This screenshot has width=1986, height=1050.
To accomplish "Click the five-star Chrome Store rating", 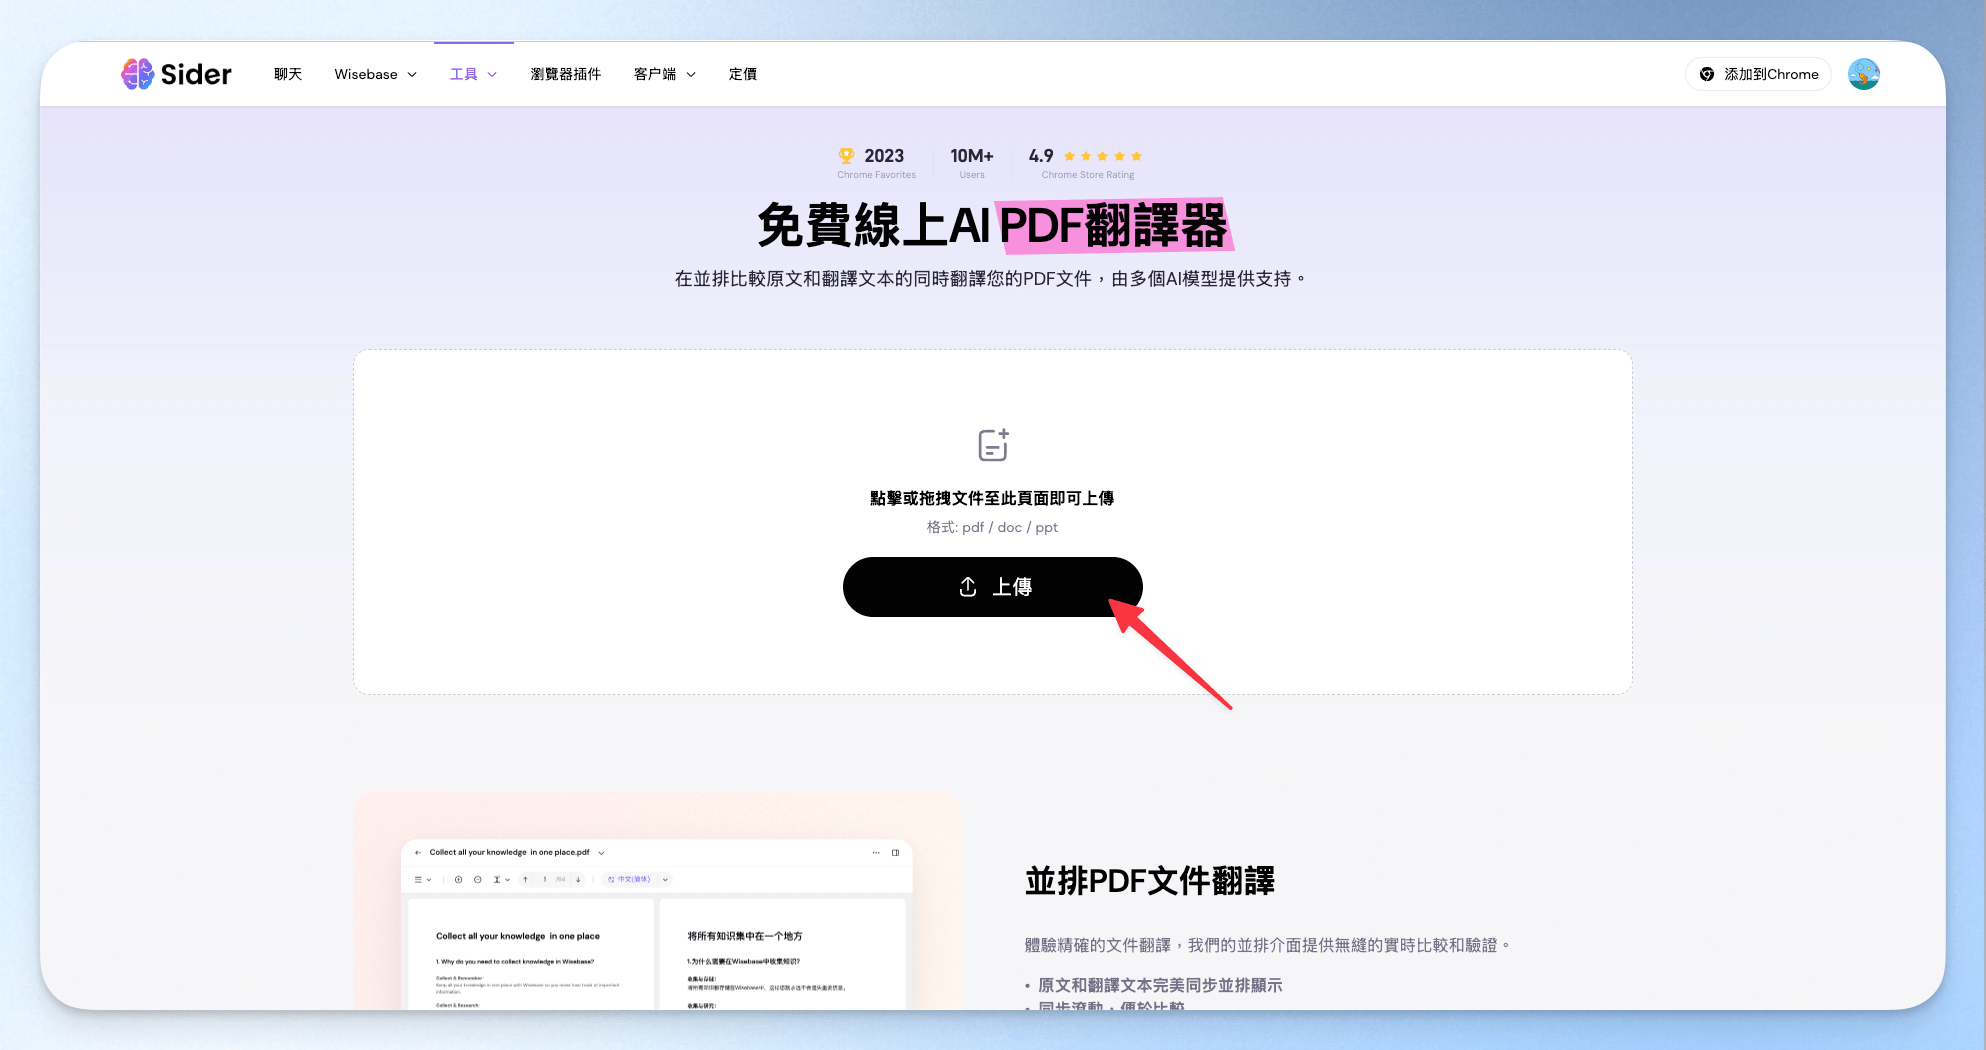I will click(x=1103, y=156).
